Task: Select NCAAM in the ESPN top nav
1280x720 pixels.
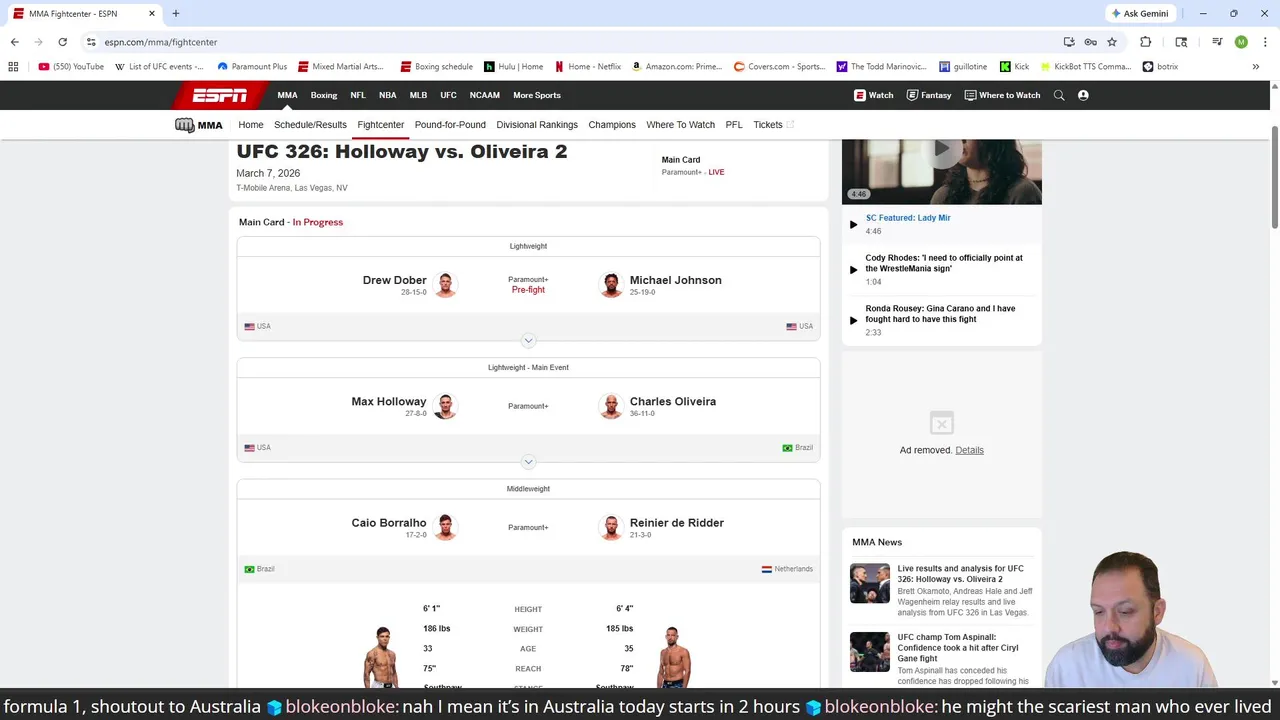Action: (484, 95)
